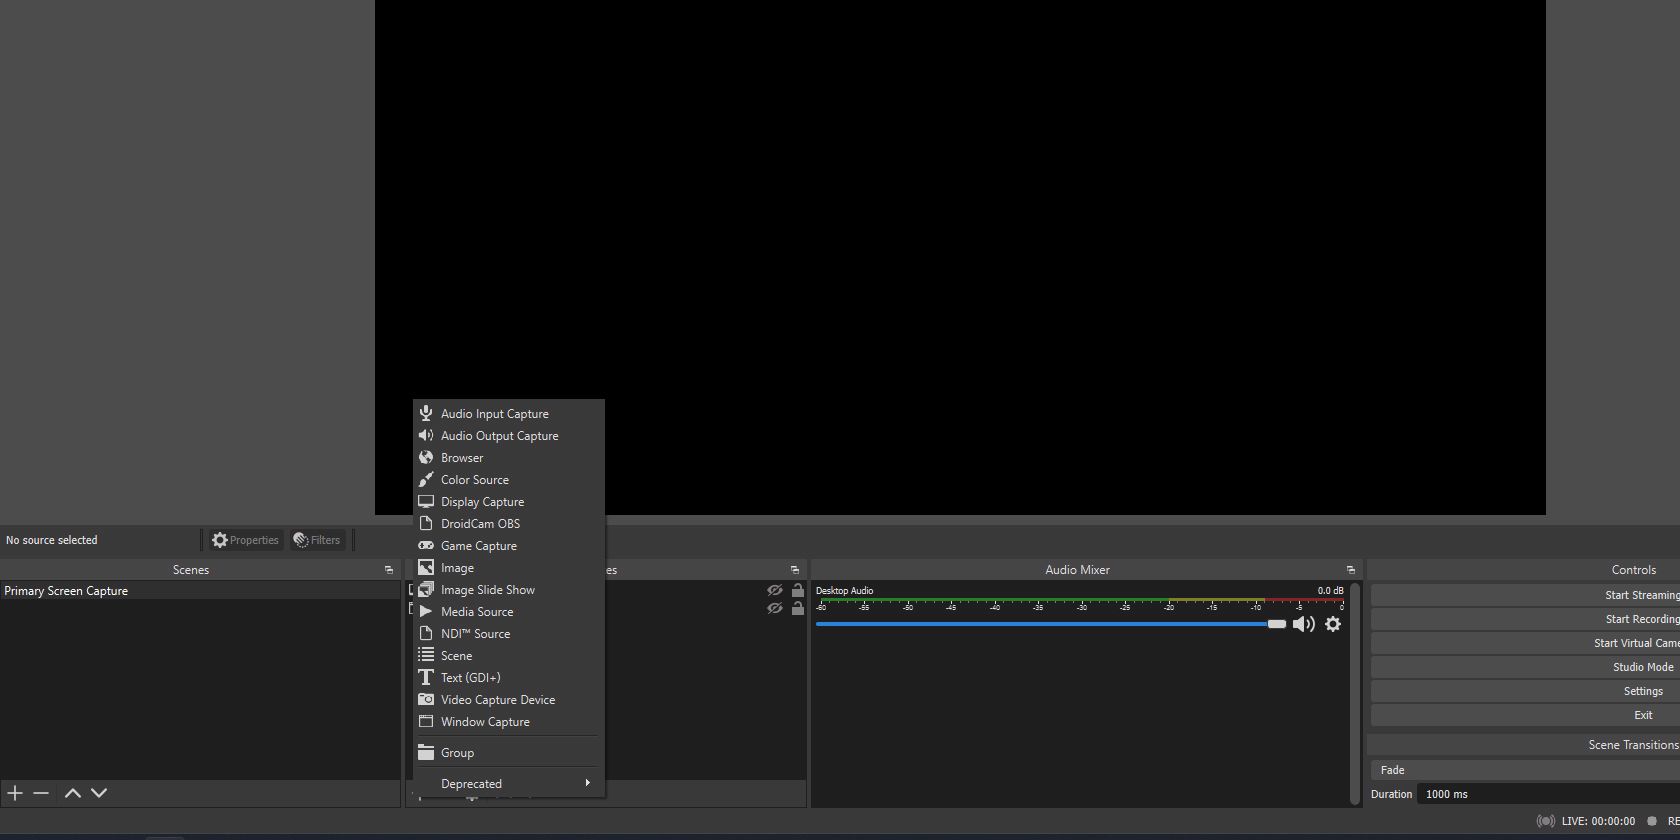Move the scene down
This screenshot has height=840, width=1680.
[99, 793]
